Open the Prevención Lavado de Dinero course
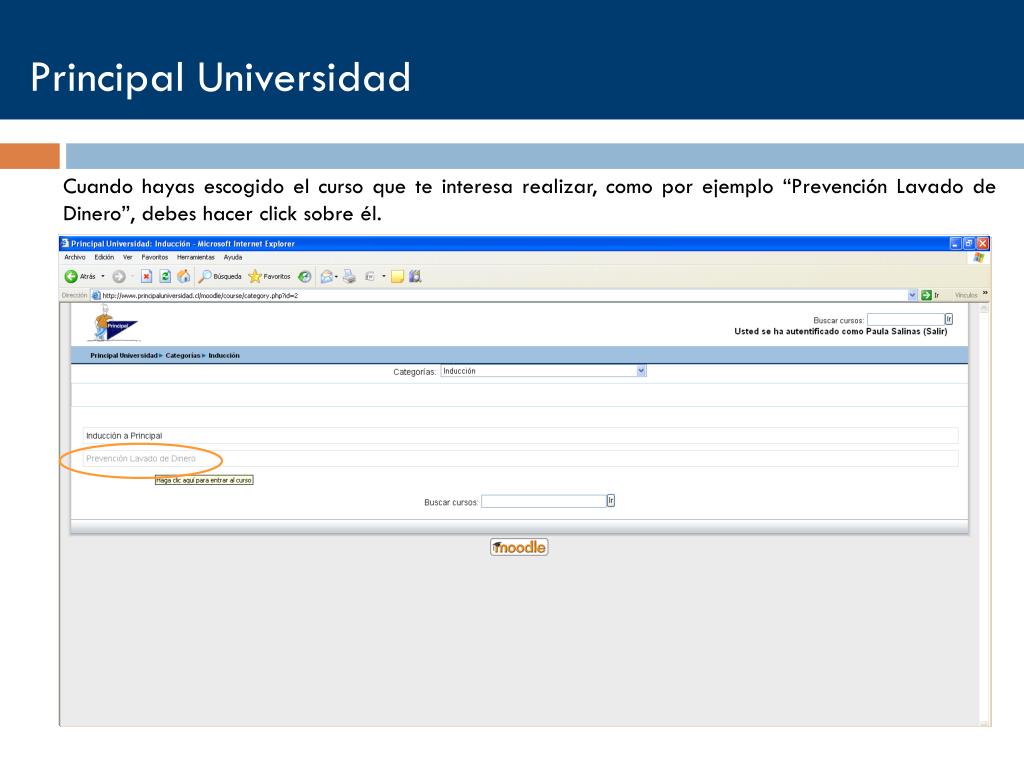 (x=140, y=458)
